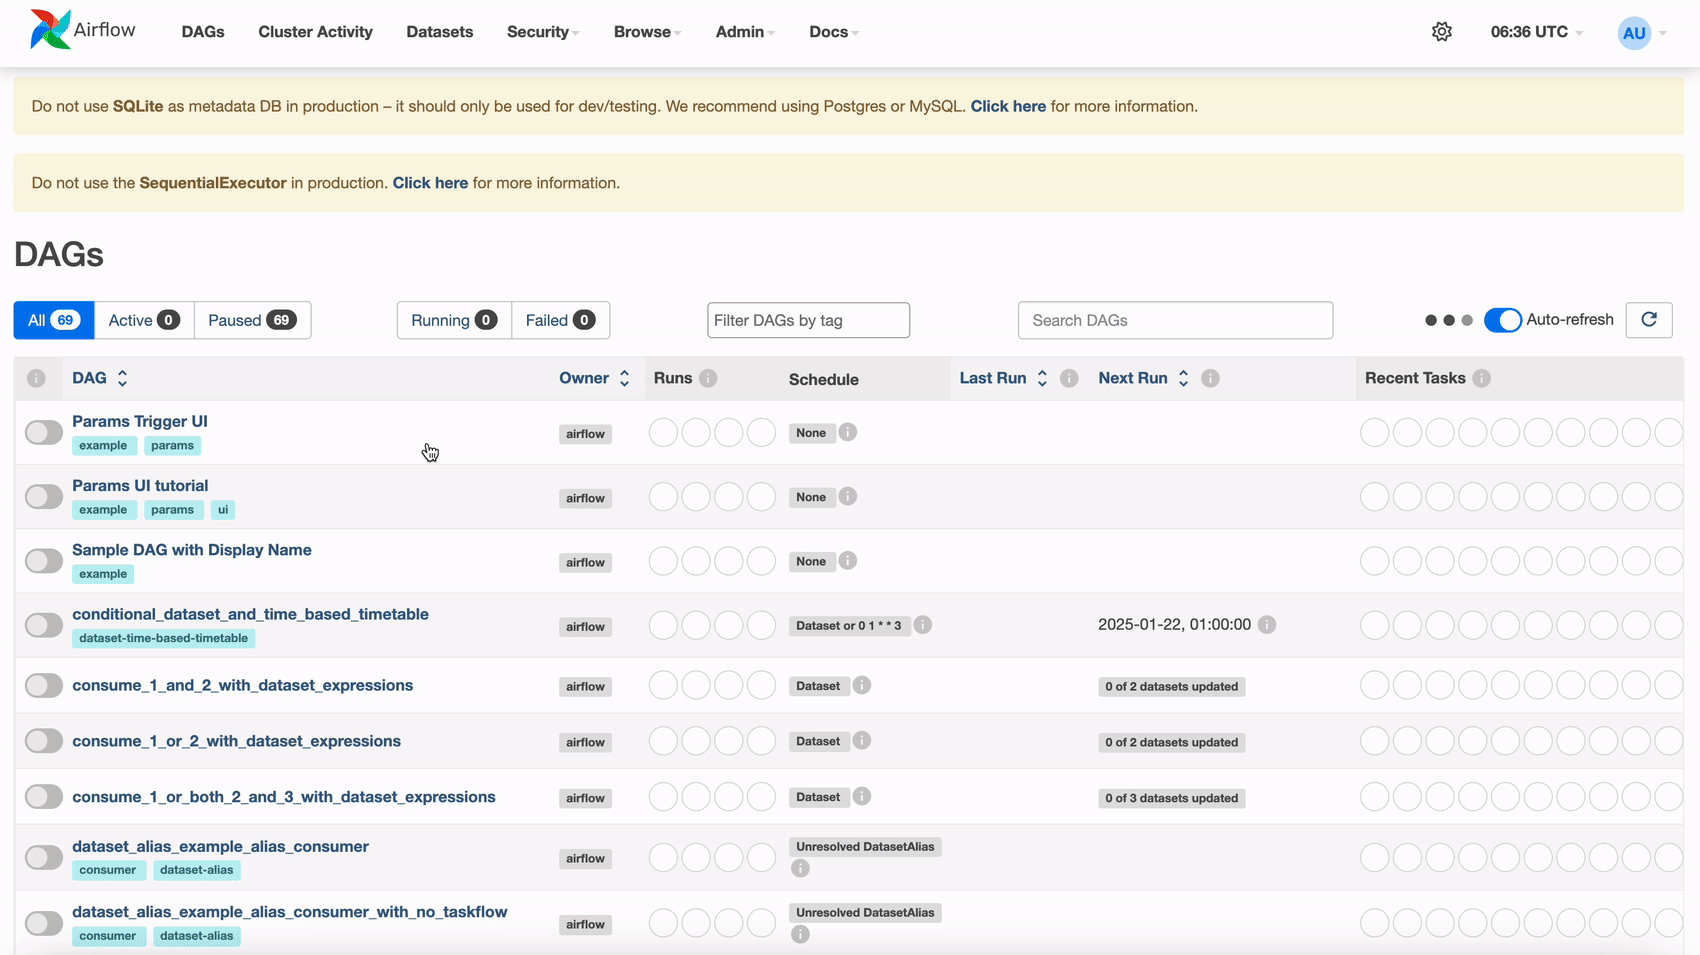Switch to the Paused DAGs tab
This screenshot has width=1700, height=955.
click(252, 320)
